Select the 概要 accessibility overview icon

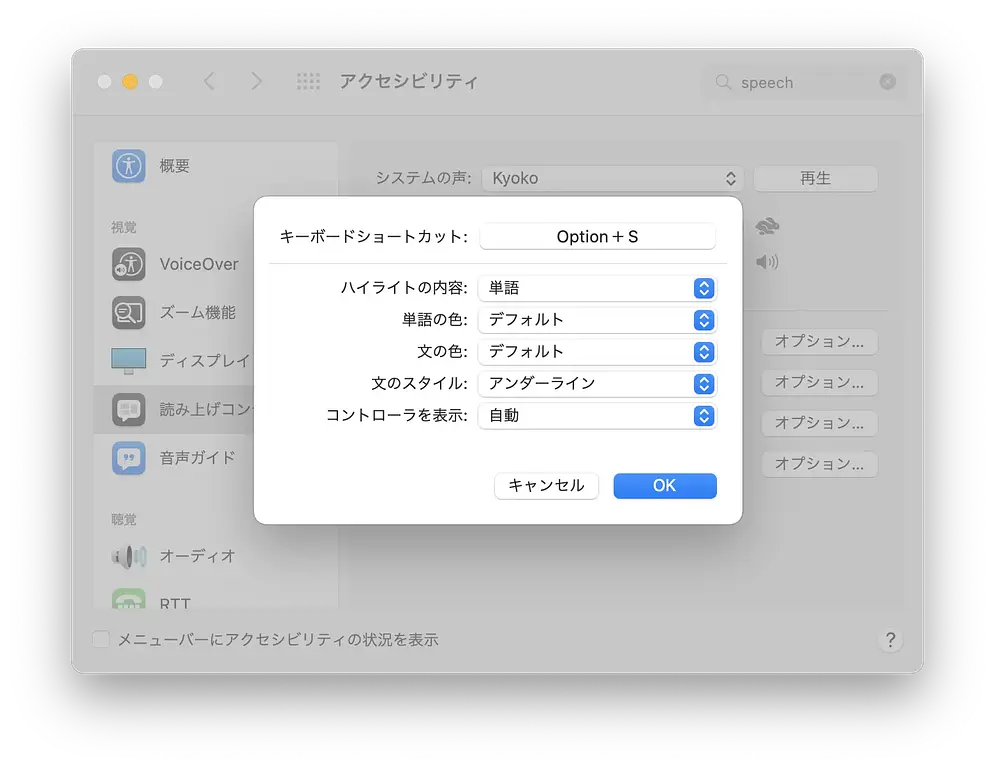(128, 166)
